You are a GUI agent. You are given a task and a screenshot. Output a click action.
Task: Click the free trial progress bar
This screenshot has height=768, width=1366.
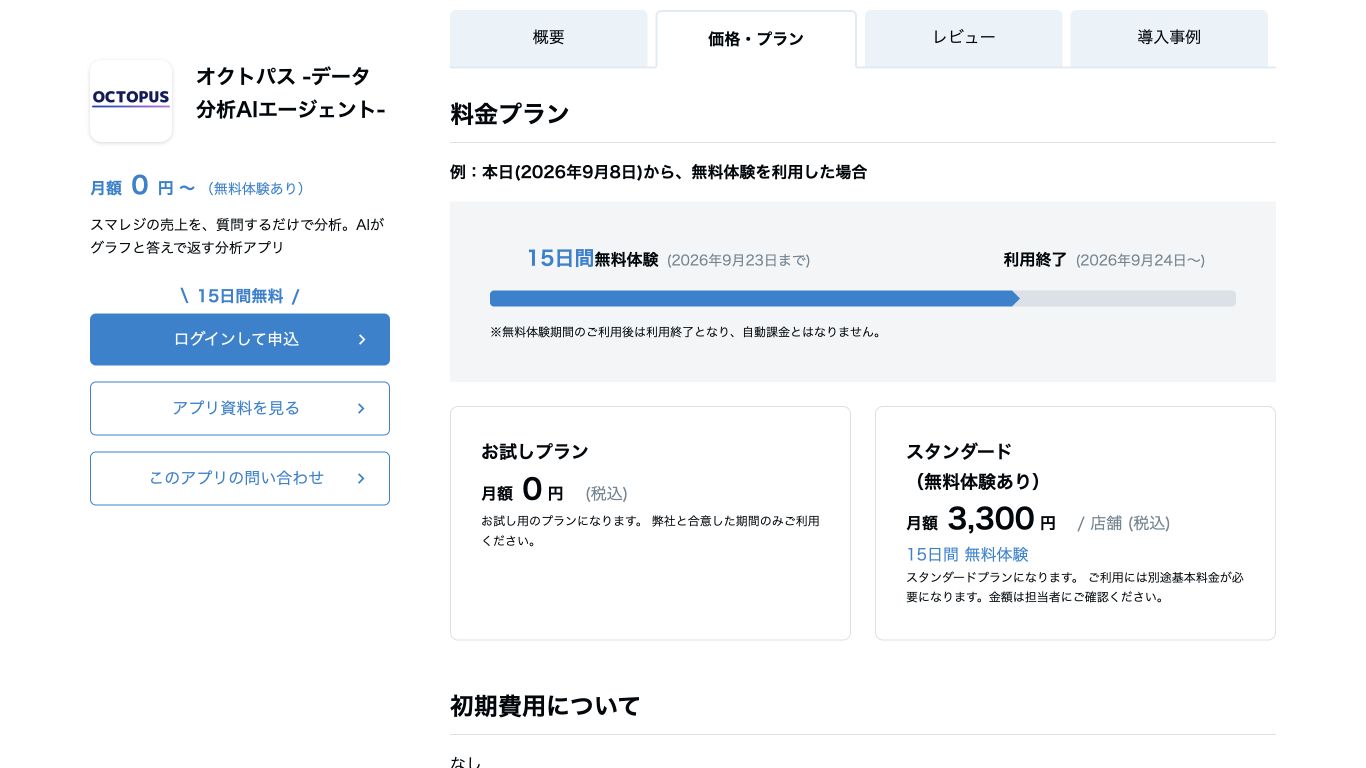point(863,298)
